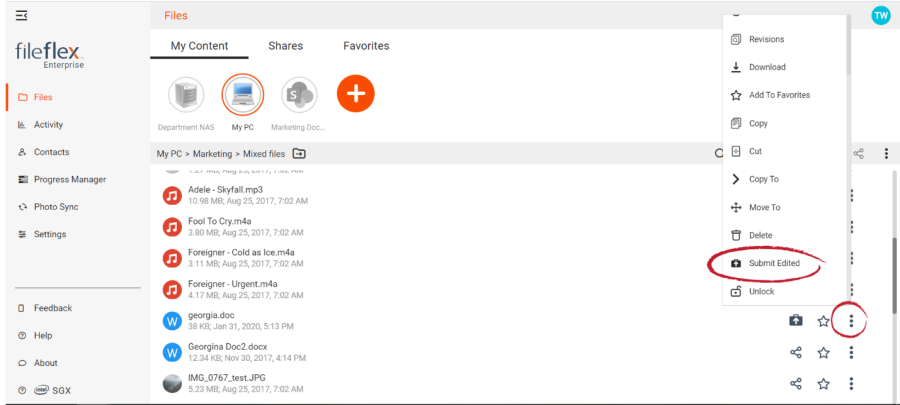The width and height of the screenshot is (900, 405).
Task: Open Progress Manager in sidebar
Action: click(70, 180)
